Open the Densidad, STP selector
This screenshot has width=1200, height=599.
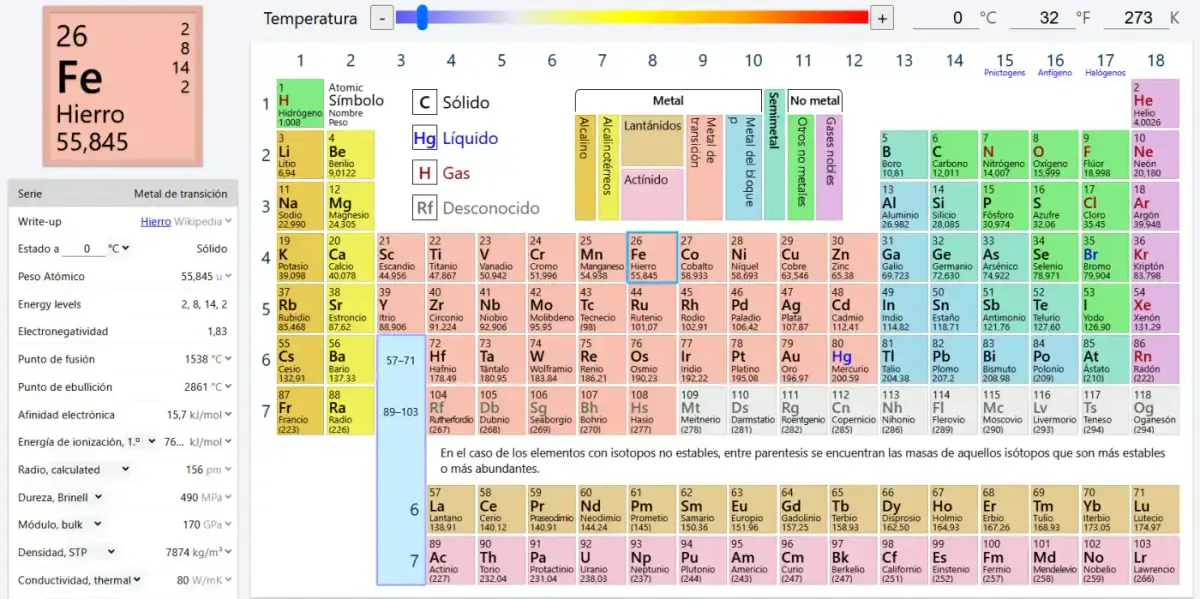click(66, 552)
